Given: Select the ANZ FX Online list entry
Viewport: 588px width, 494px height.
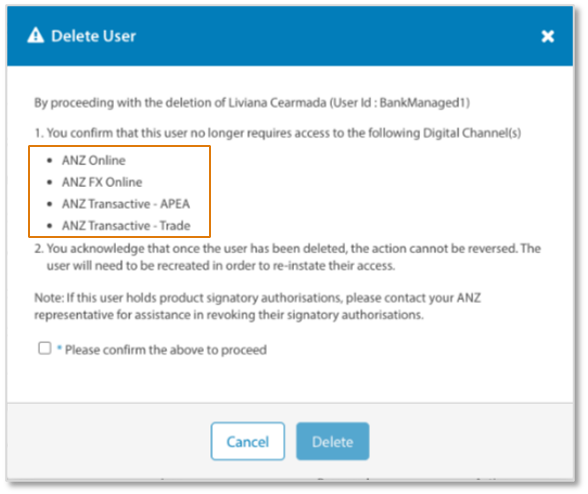Looking at the screenshot, I should pyautogui.click(x=102, y=182).
